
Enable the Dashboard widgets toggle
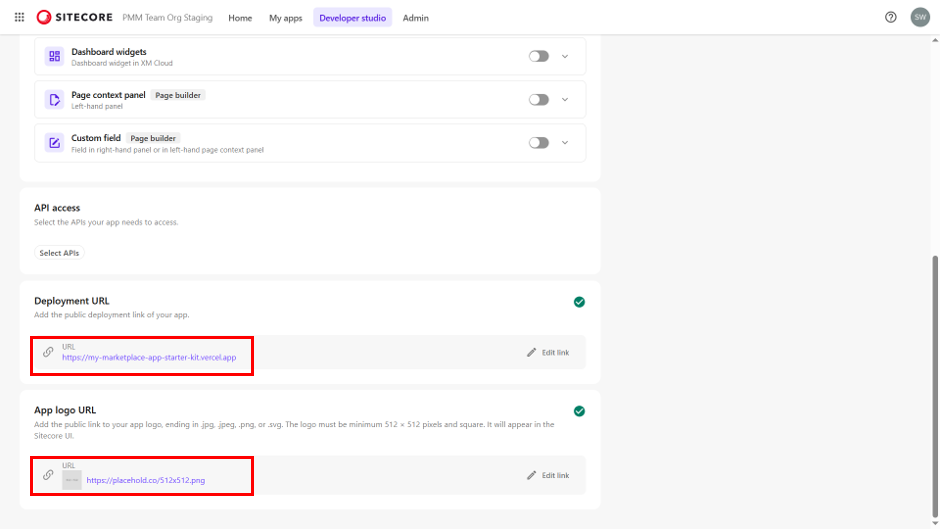click(x=538, y=56)
